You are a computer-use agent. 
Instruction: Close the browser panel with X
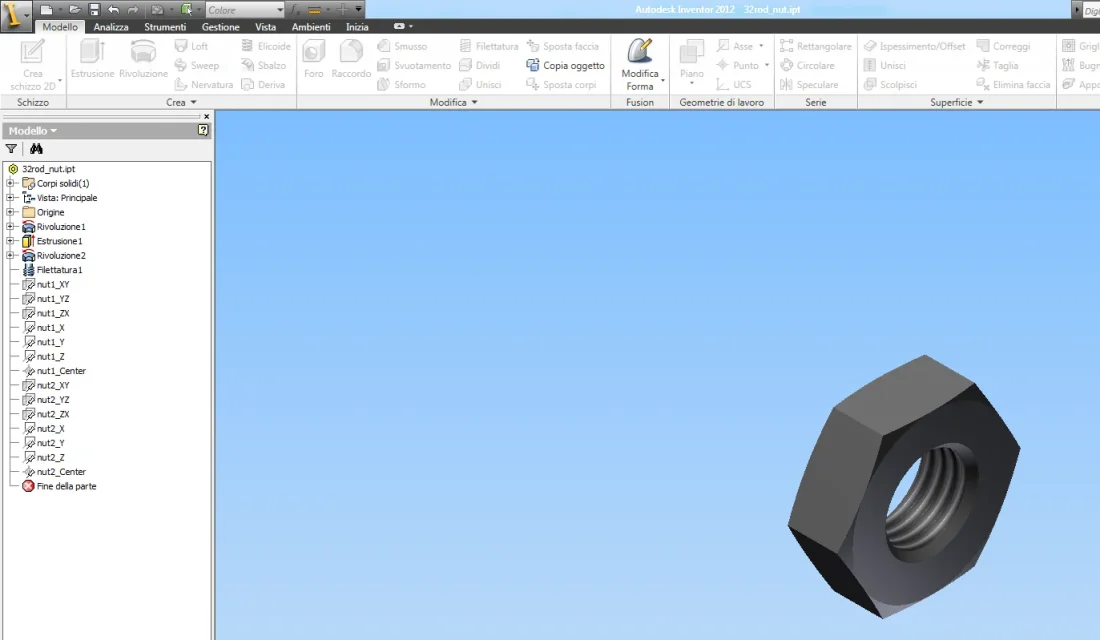(x=206, y=116)
